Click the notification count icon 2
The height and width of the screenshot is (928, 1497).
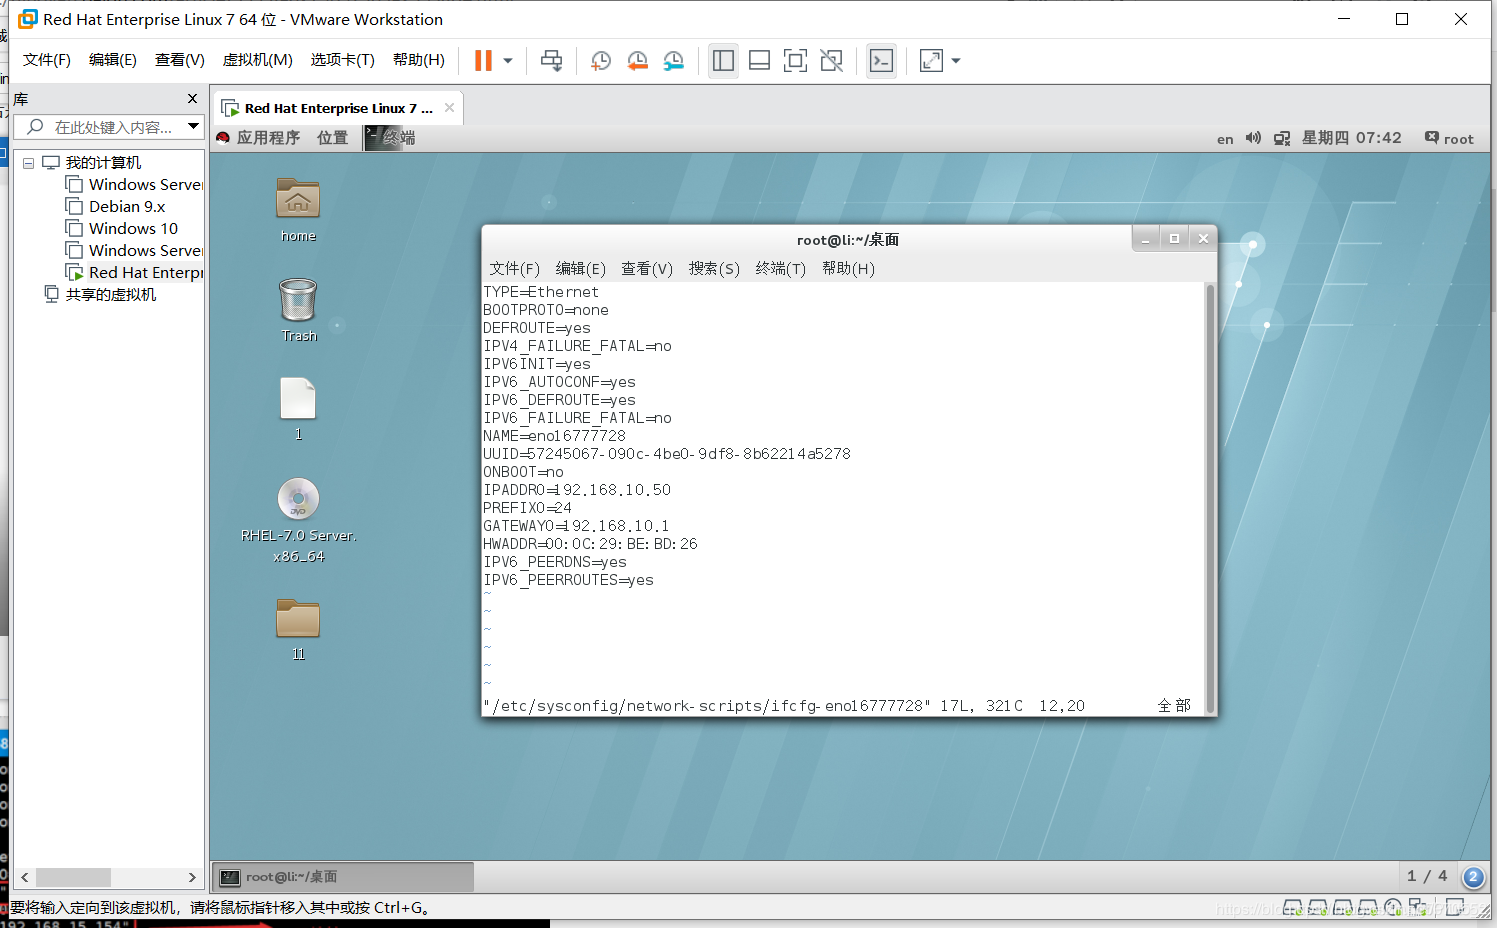pos(1473,877)
